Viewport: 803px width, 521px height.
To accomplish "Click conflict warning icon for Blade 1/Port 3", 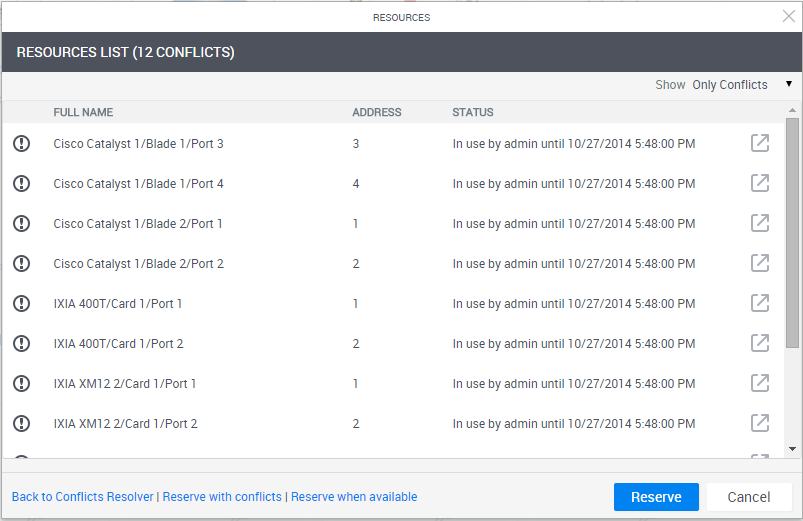I will click(22, 144).
